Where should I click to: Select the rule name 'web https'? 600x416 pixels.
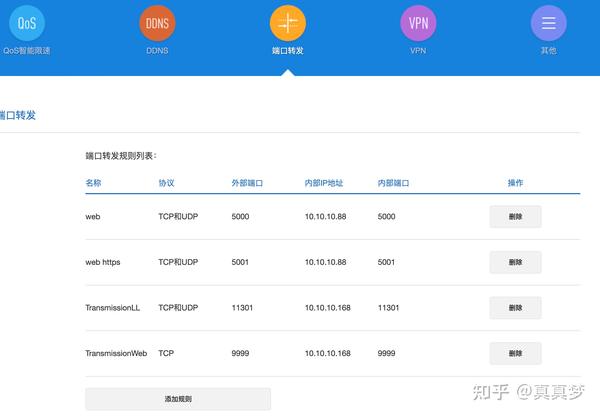point(103,262)
